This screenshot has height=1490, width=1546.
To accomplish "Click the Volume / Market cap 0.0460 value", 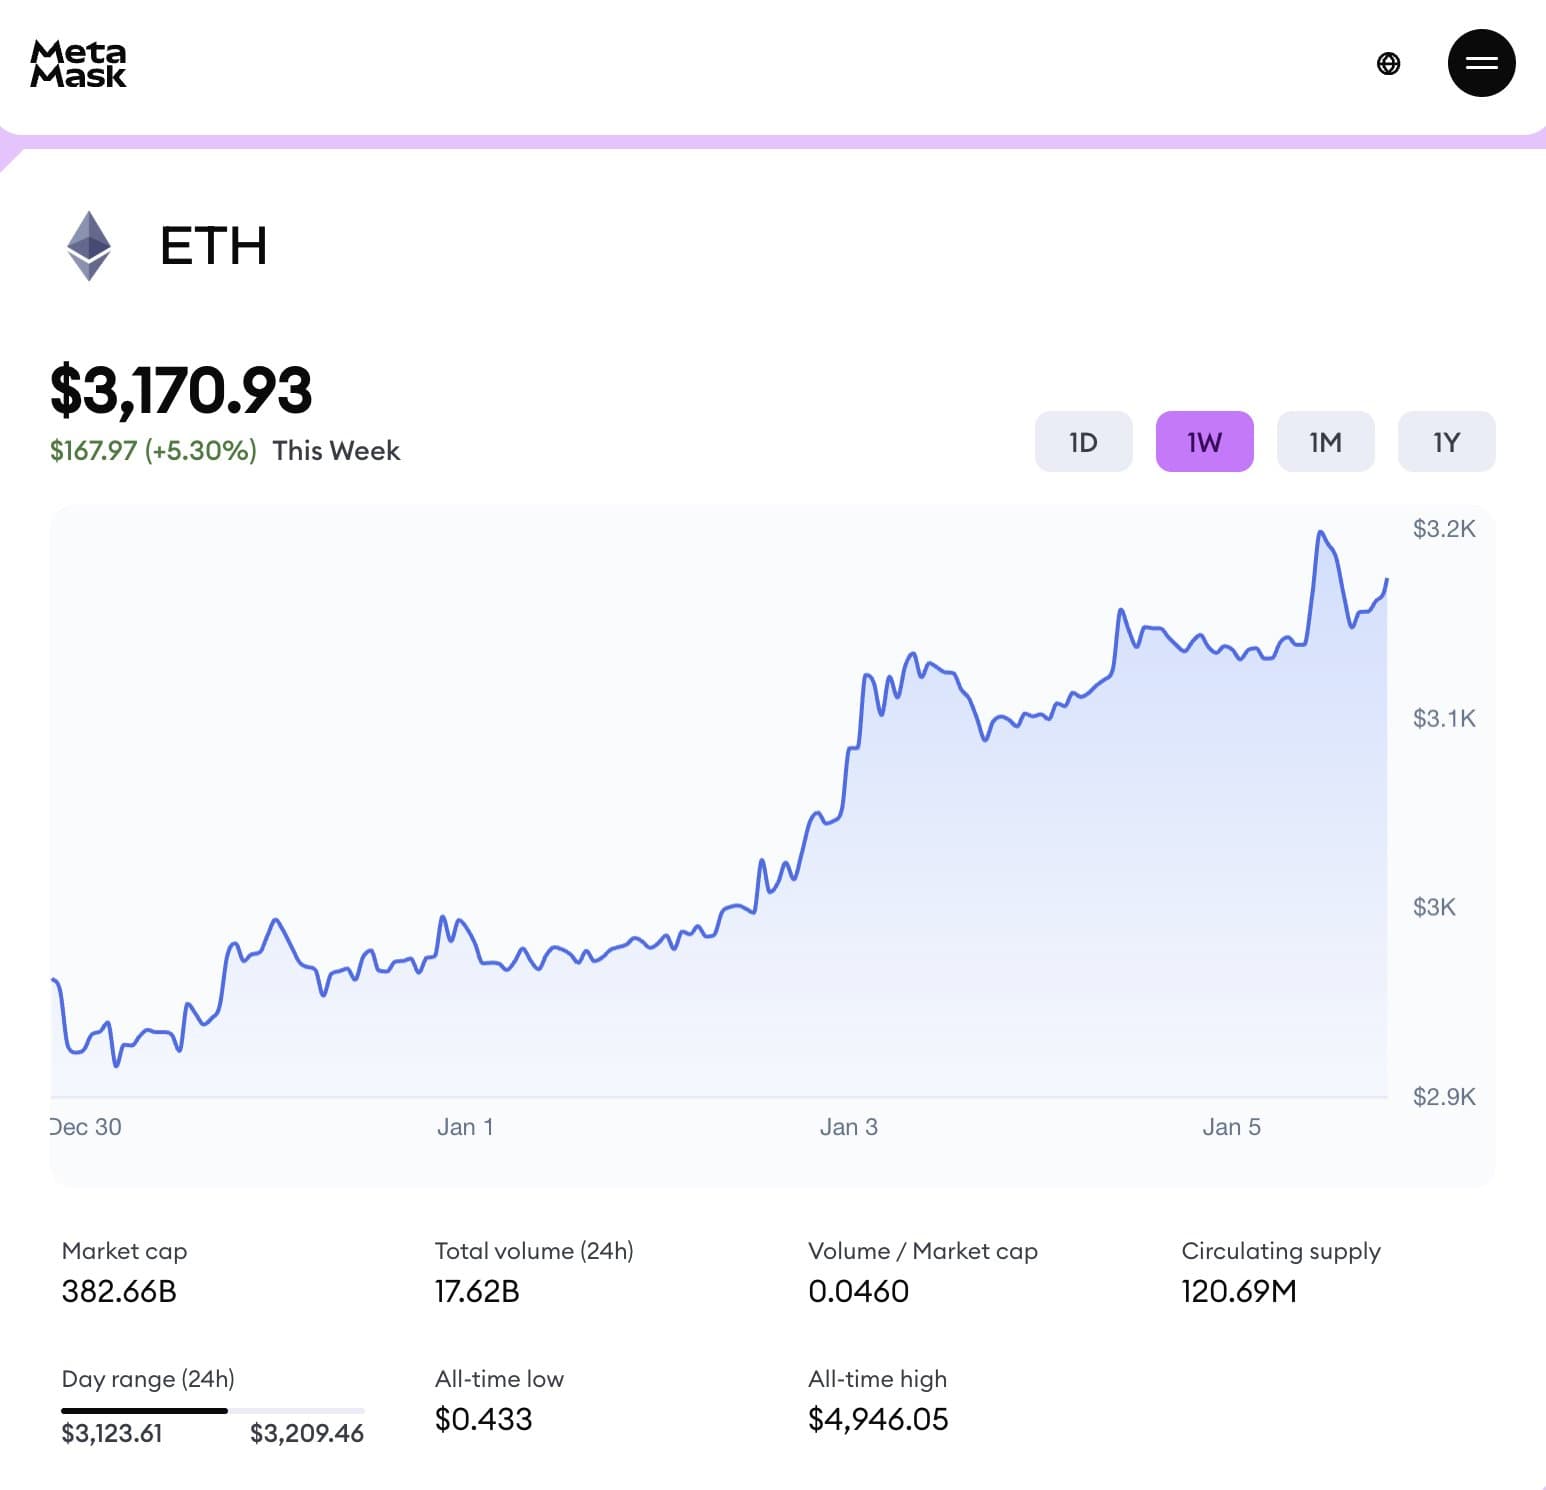I will [x=858, y=1292].
